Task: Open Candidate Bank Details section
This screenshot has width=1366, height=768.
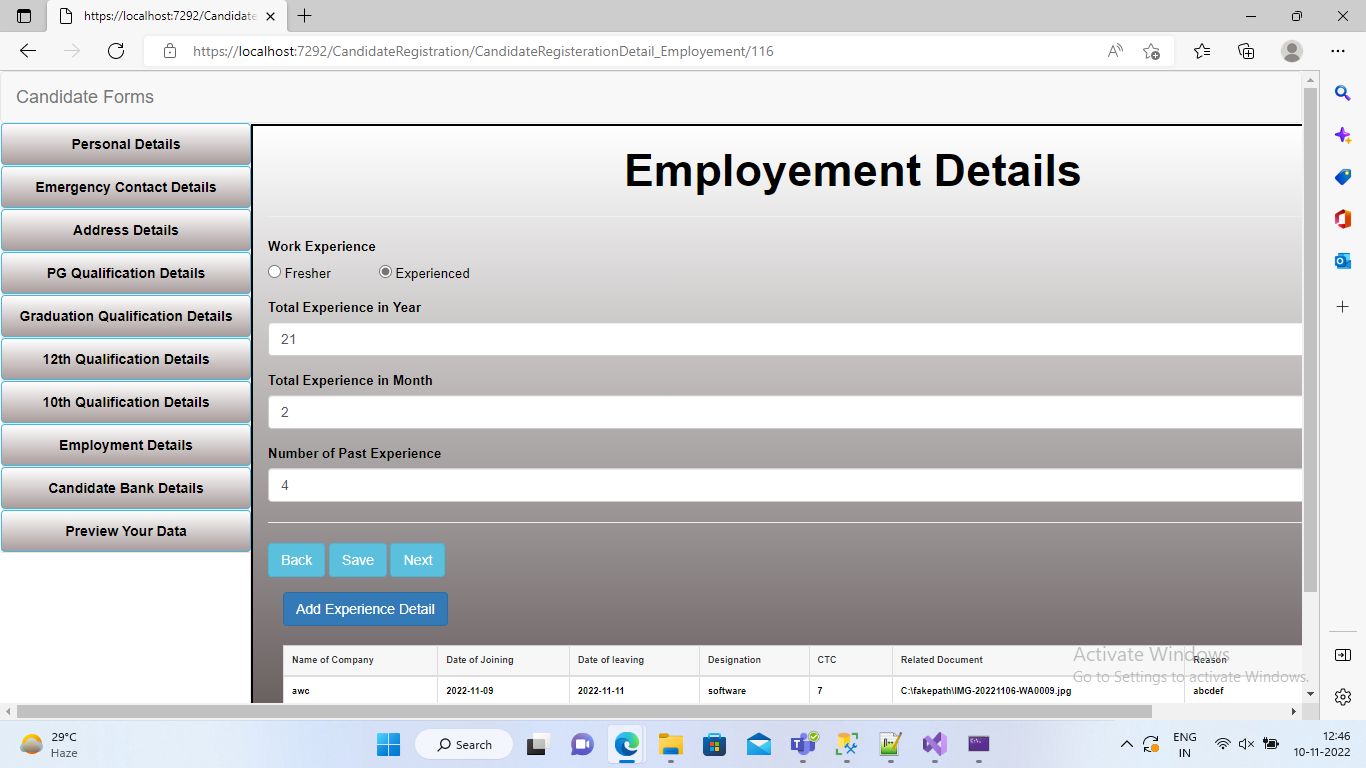Action: coord(126,488)
